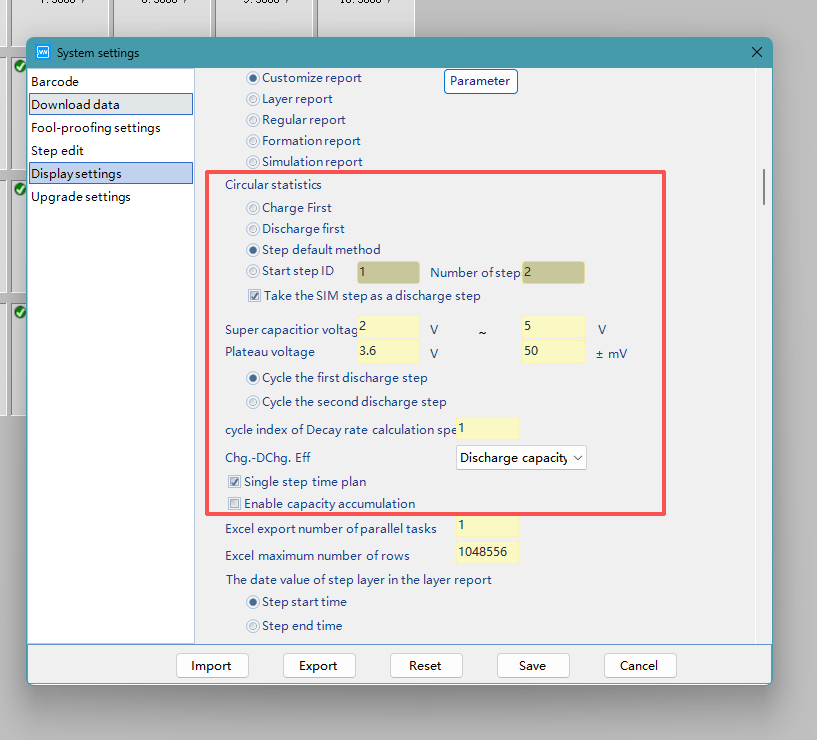Enable capacity accumulation
The image size is (817, 740).
point(234,503)
